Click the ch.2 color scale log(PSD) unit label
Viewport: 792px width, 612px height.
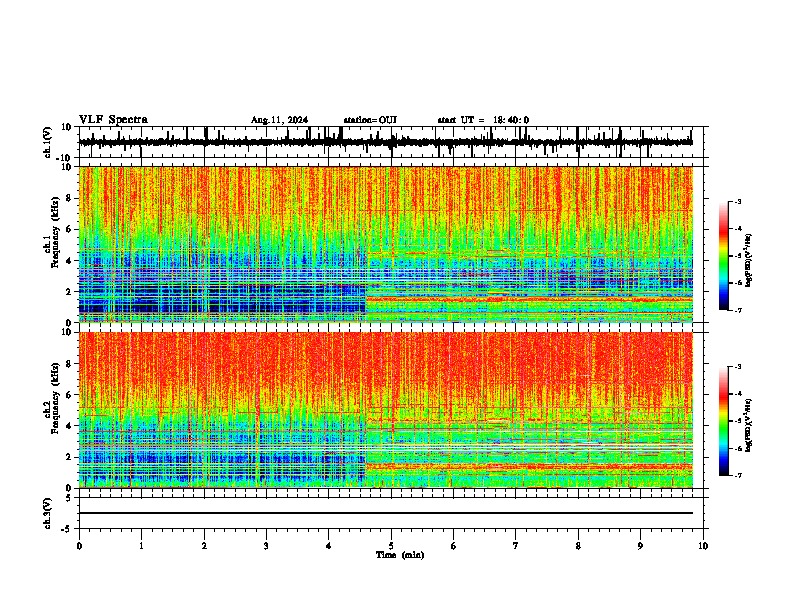[x=749, y=425]
